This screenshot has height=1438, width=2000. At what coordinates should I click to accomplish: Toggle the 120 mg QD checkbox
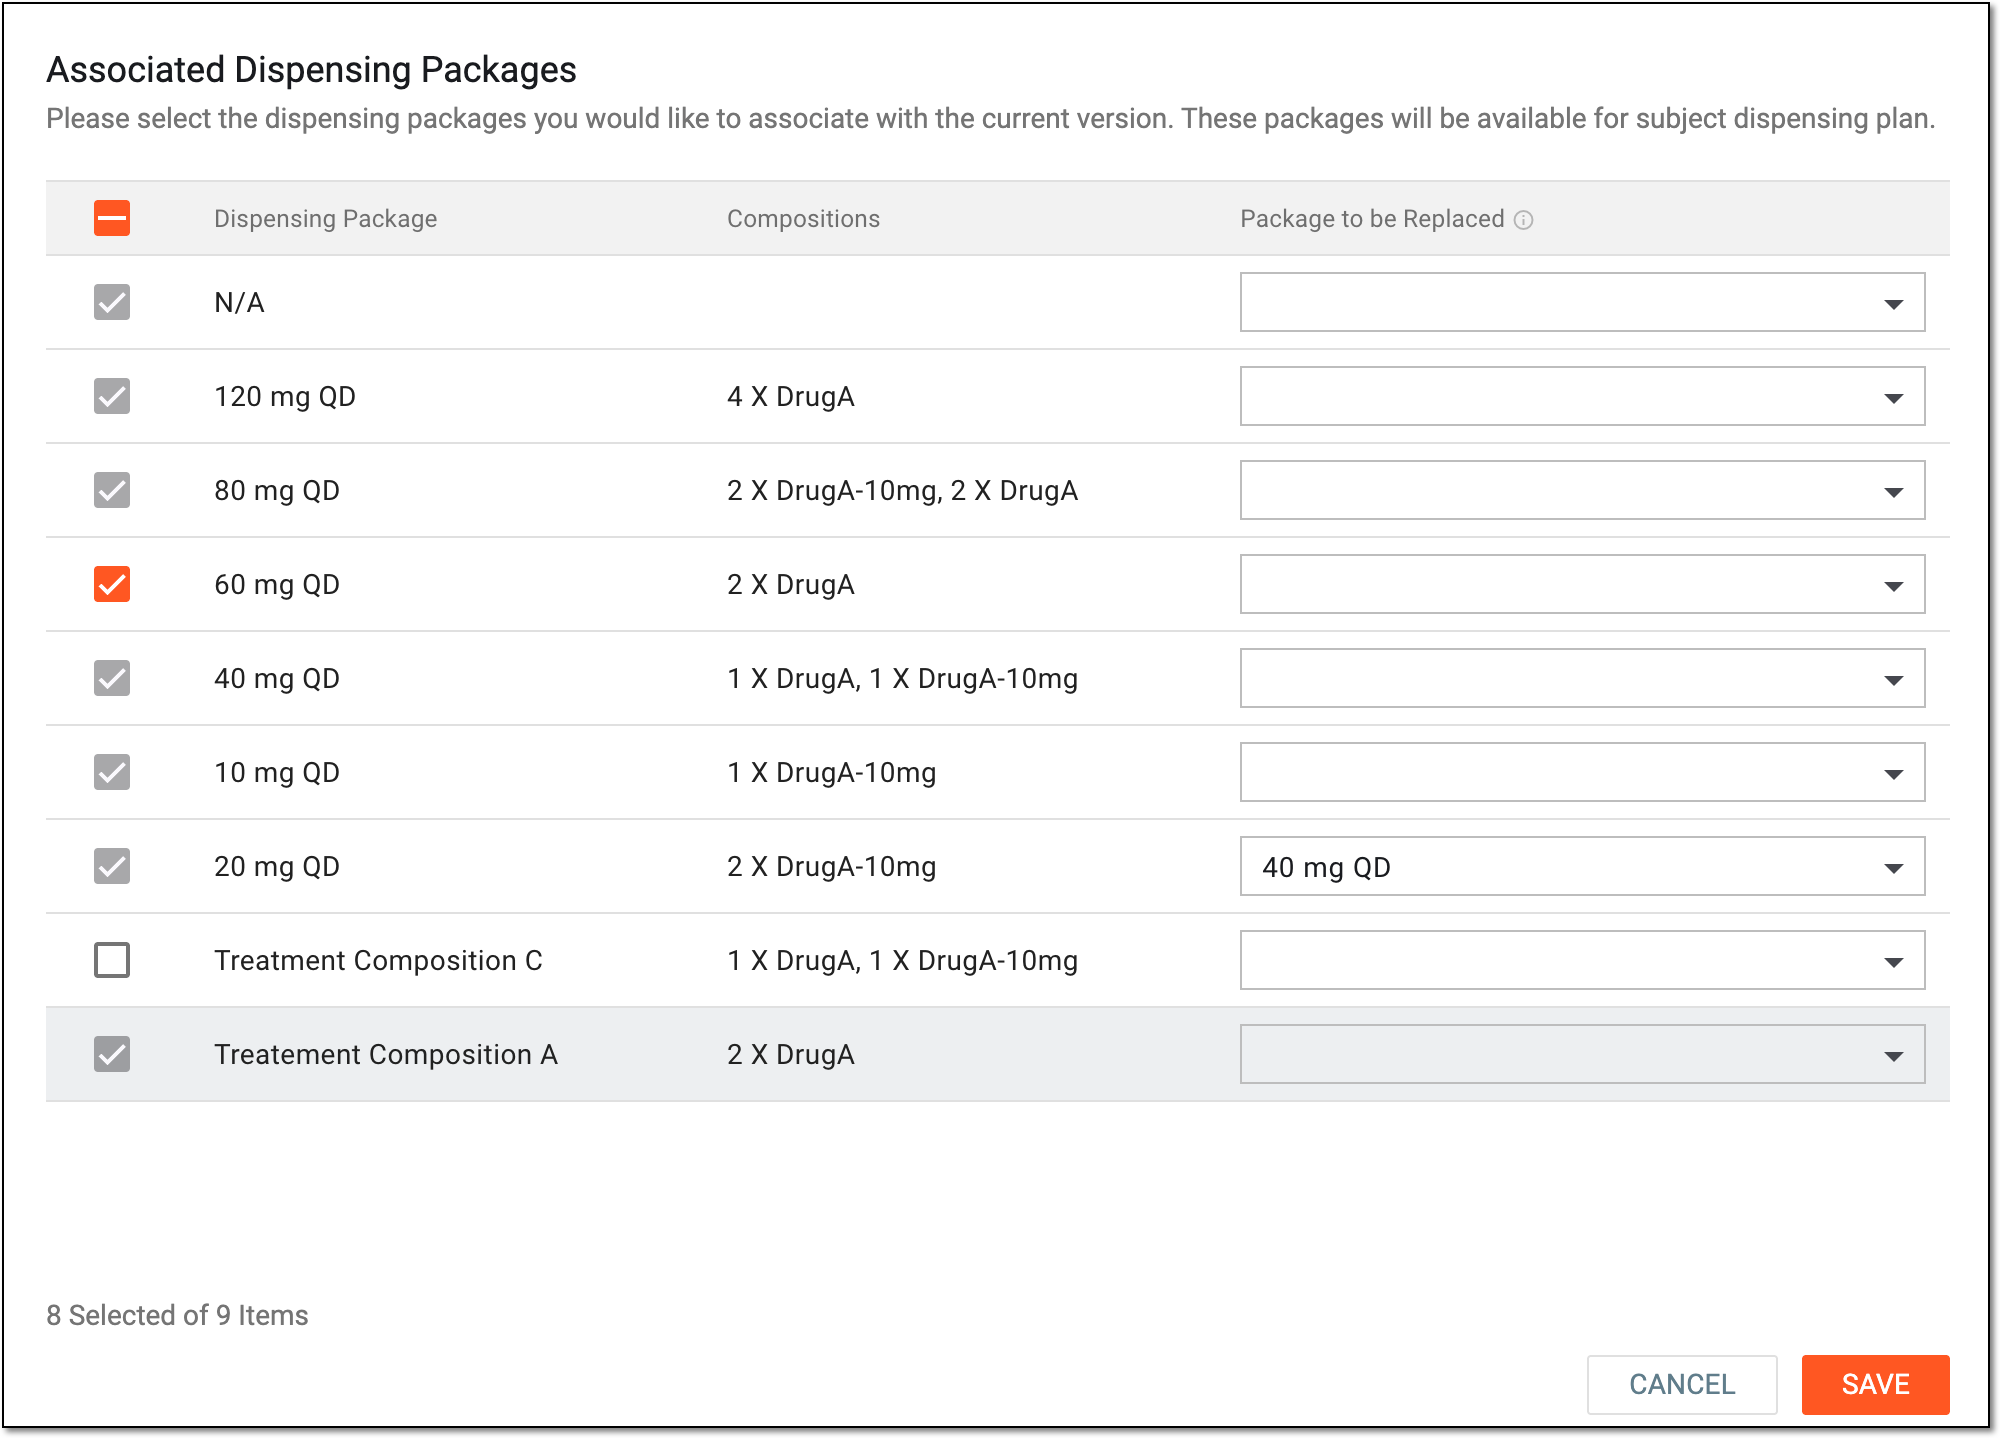[x=112, y=396]
